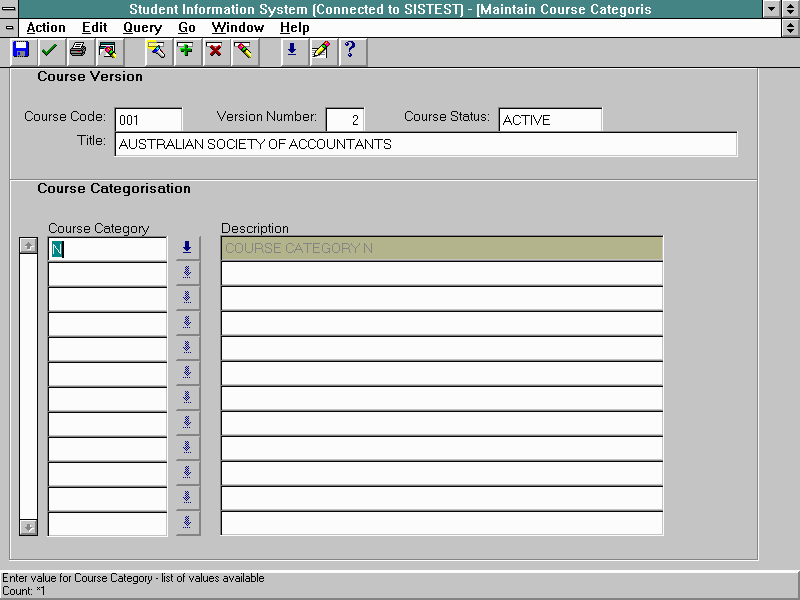Click the Save disk icon in toolbar
The image size is (800, 600).
[21, 50]
